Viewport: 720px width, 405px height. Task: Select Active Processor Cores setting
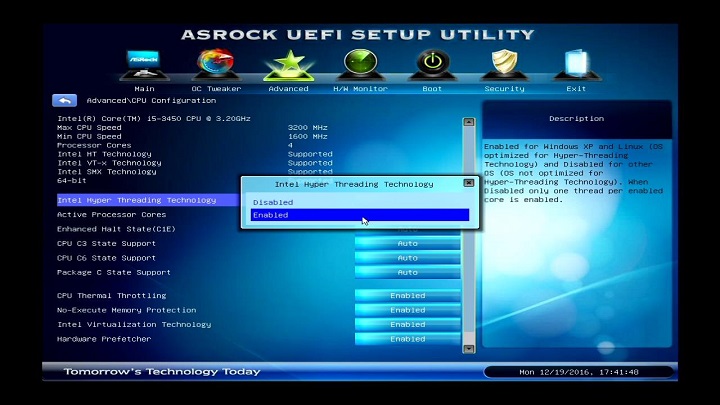tap(112, 215)
